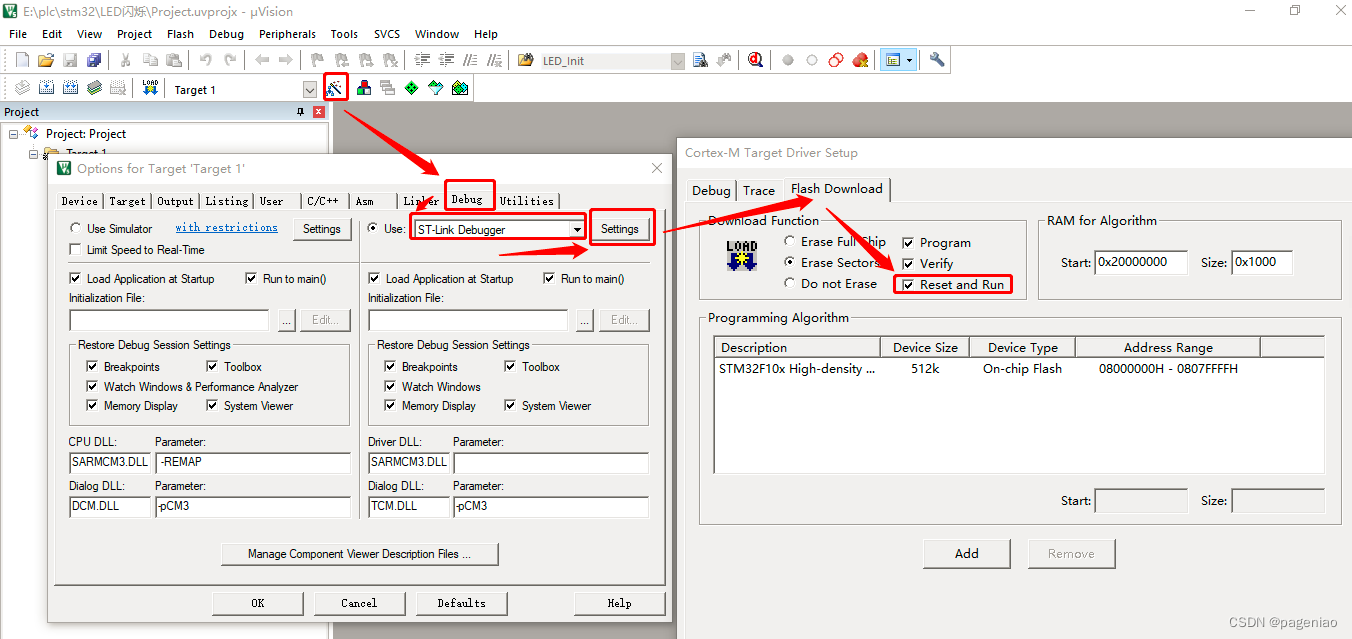1352x639 pixels.
Task: Click the Undo arrow icon
Action: tap(205, 60)
